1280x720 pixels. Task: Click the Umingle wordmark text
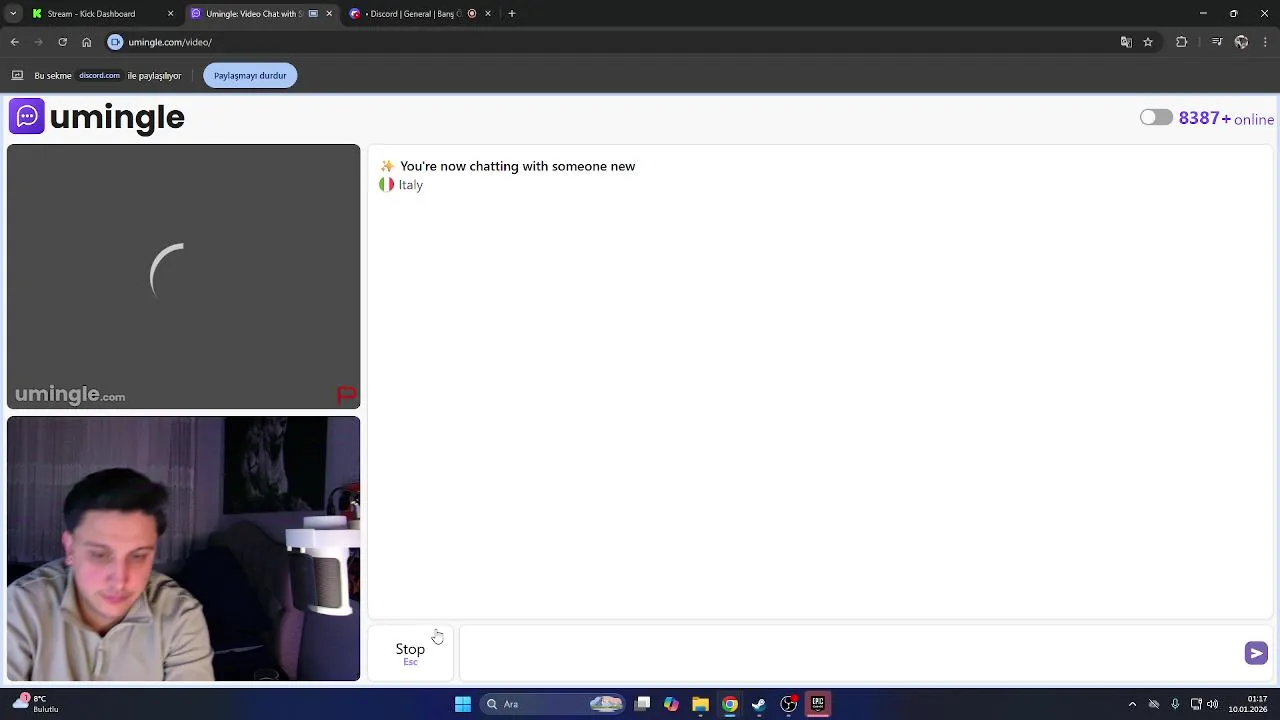(117, 117)
